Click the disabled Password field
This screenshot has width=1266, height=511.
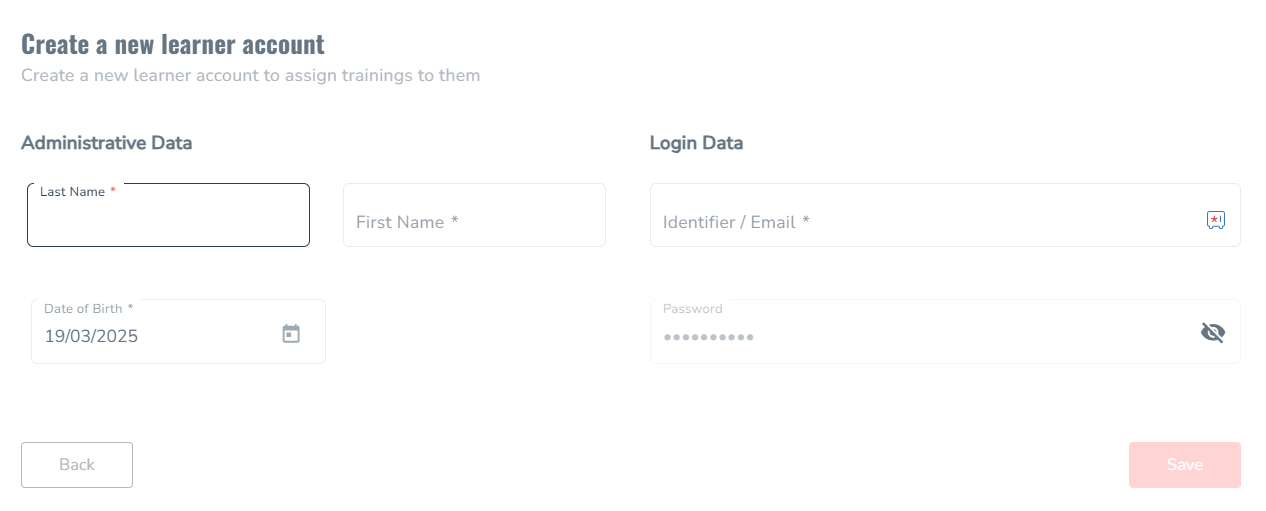coord(945,331)
